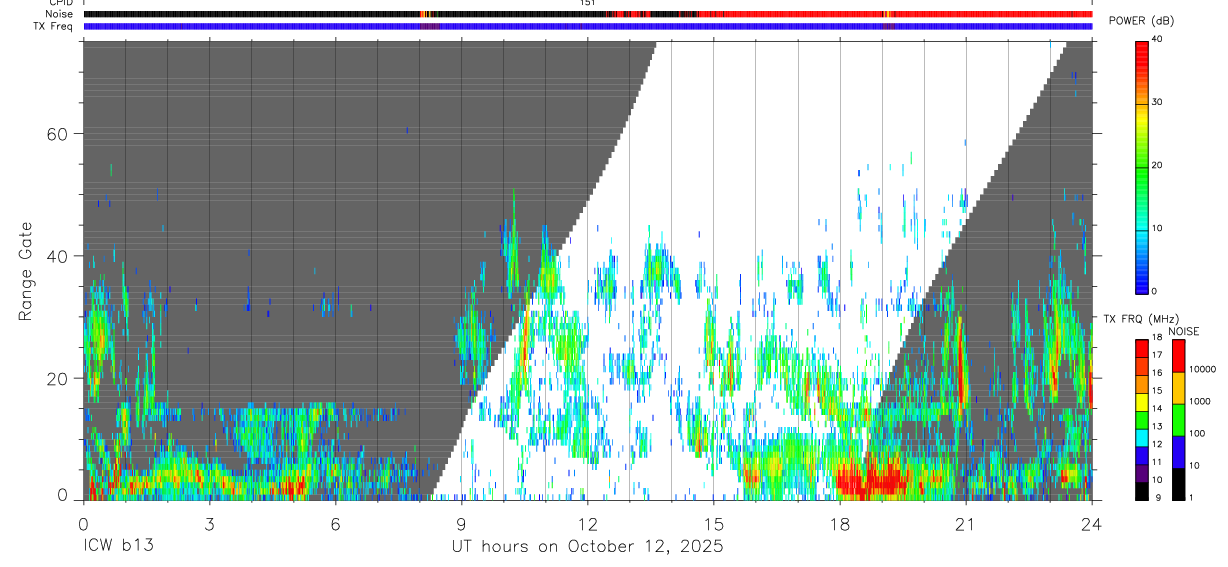The width and height of the screenshot is (1228, 567).
Task: Select the 'NOISE' legend title
Action: [1183, 331]
